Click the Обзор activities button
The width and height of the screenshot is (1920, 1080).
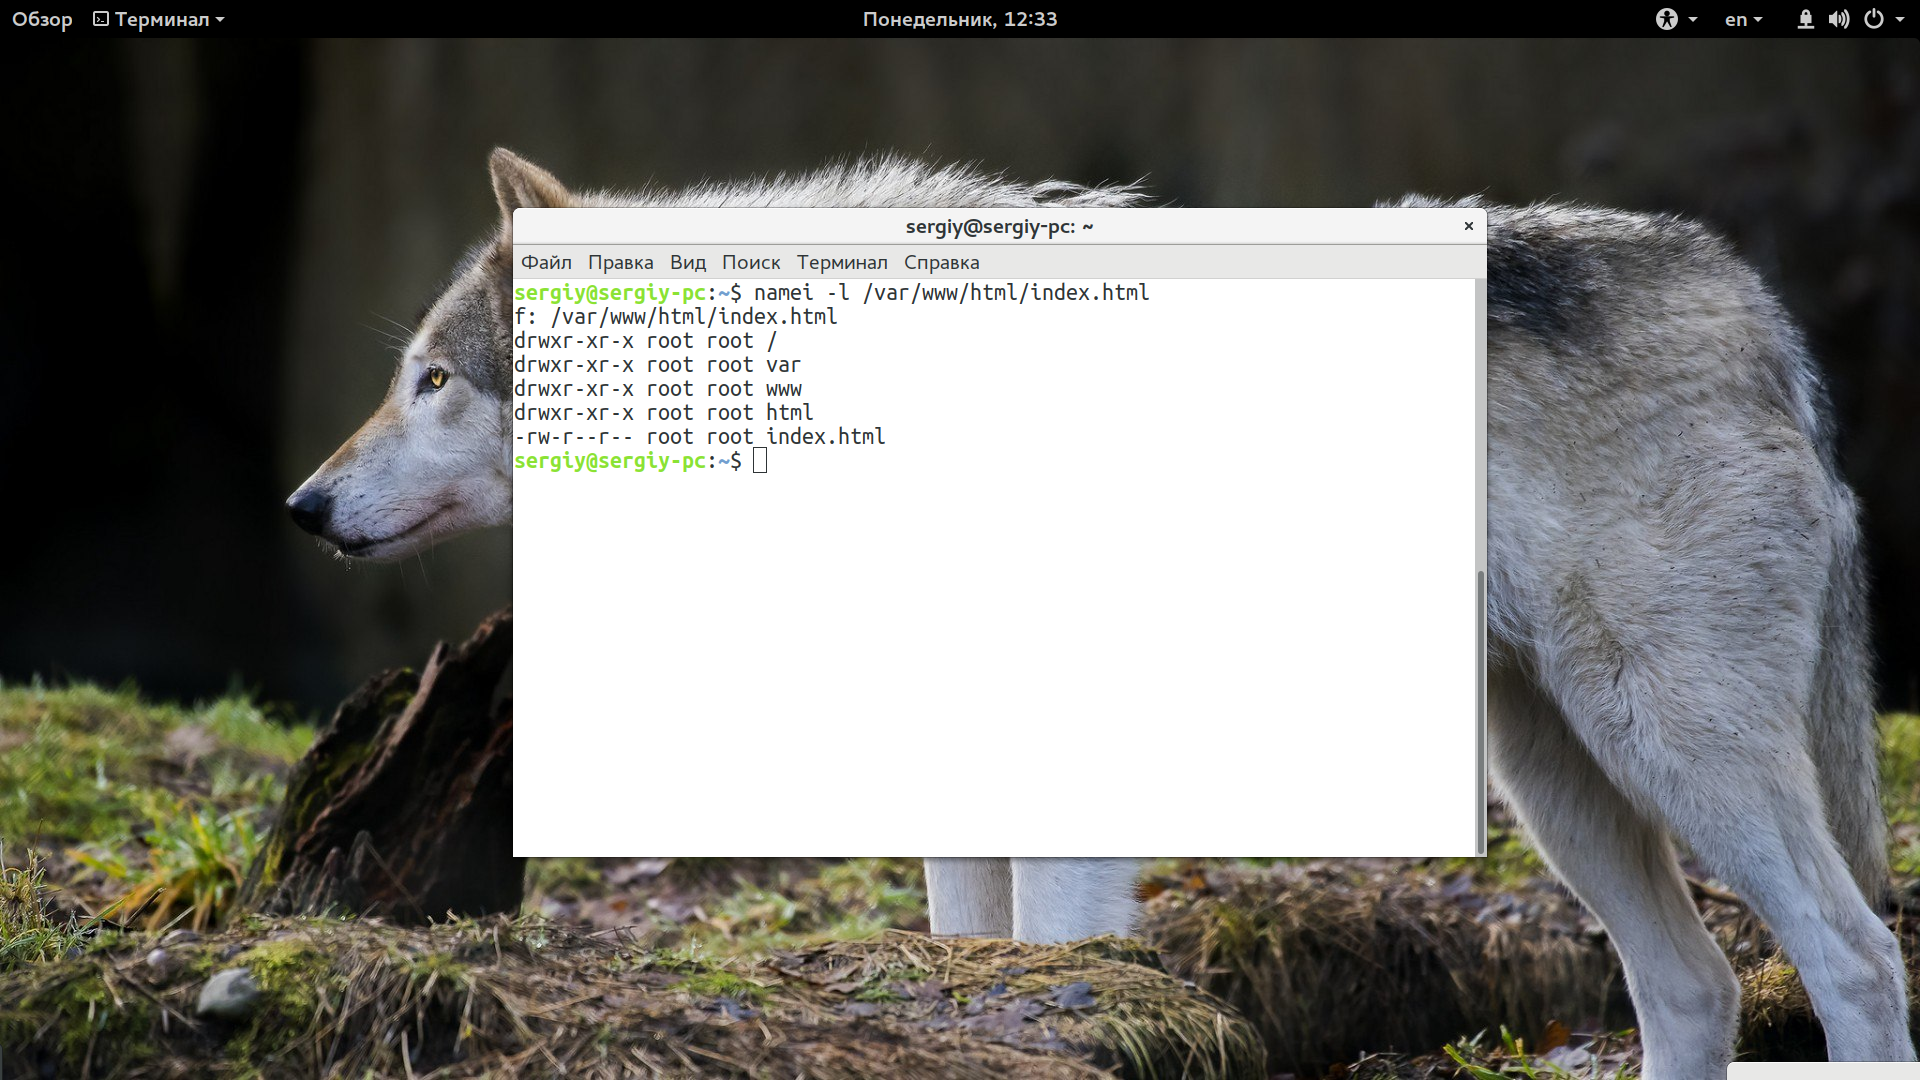click(x=42, y=19)
